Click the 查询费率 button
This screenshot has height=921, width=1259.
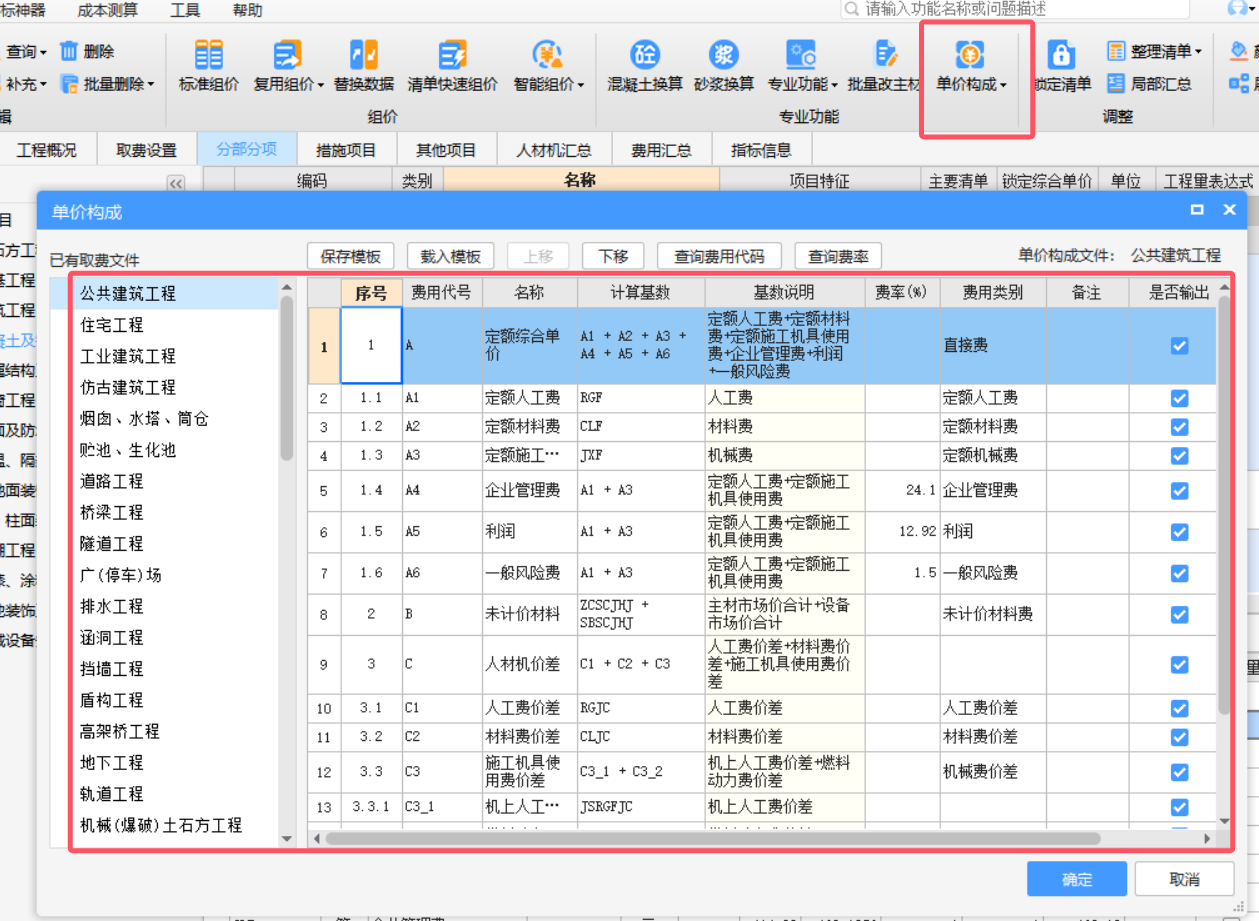click(x=838, y=256)
